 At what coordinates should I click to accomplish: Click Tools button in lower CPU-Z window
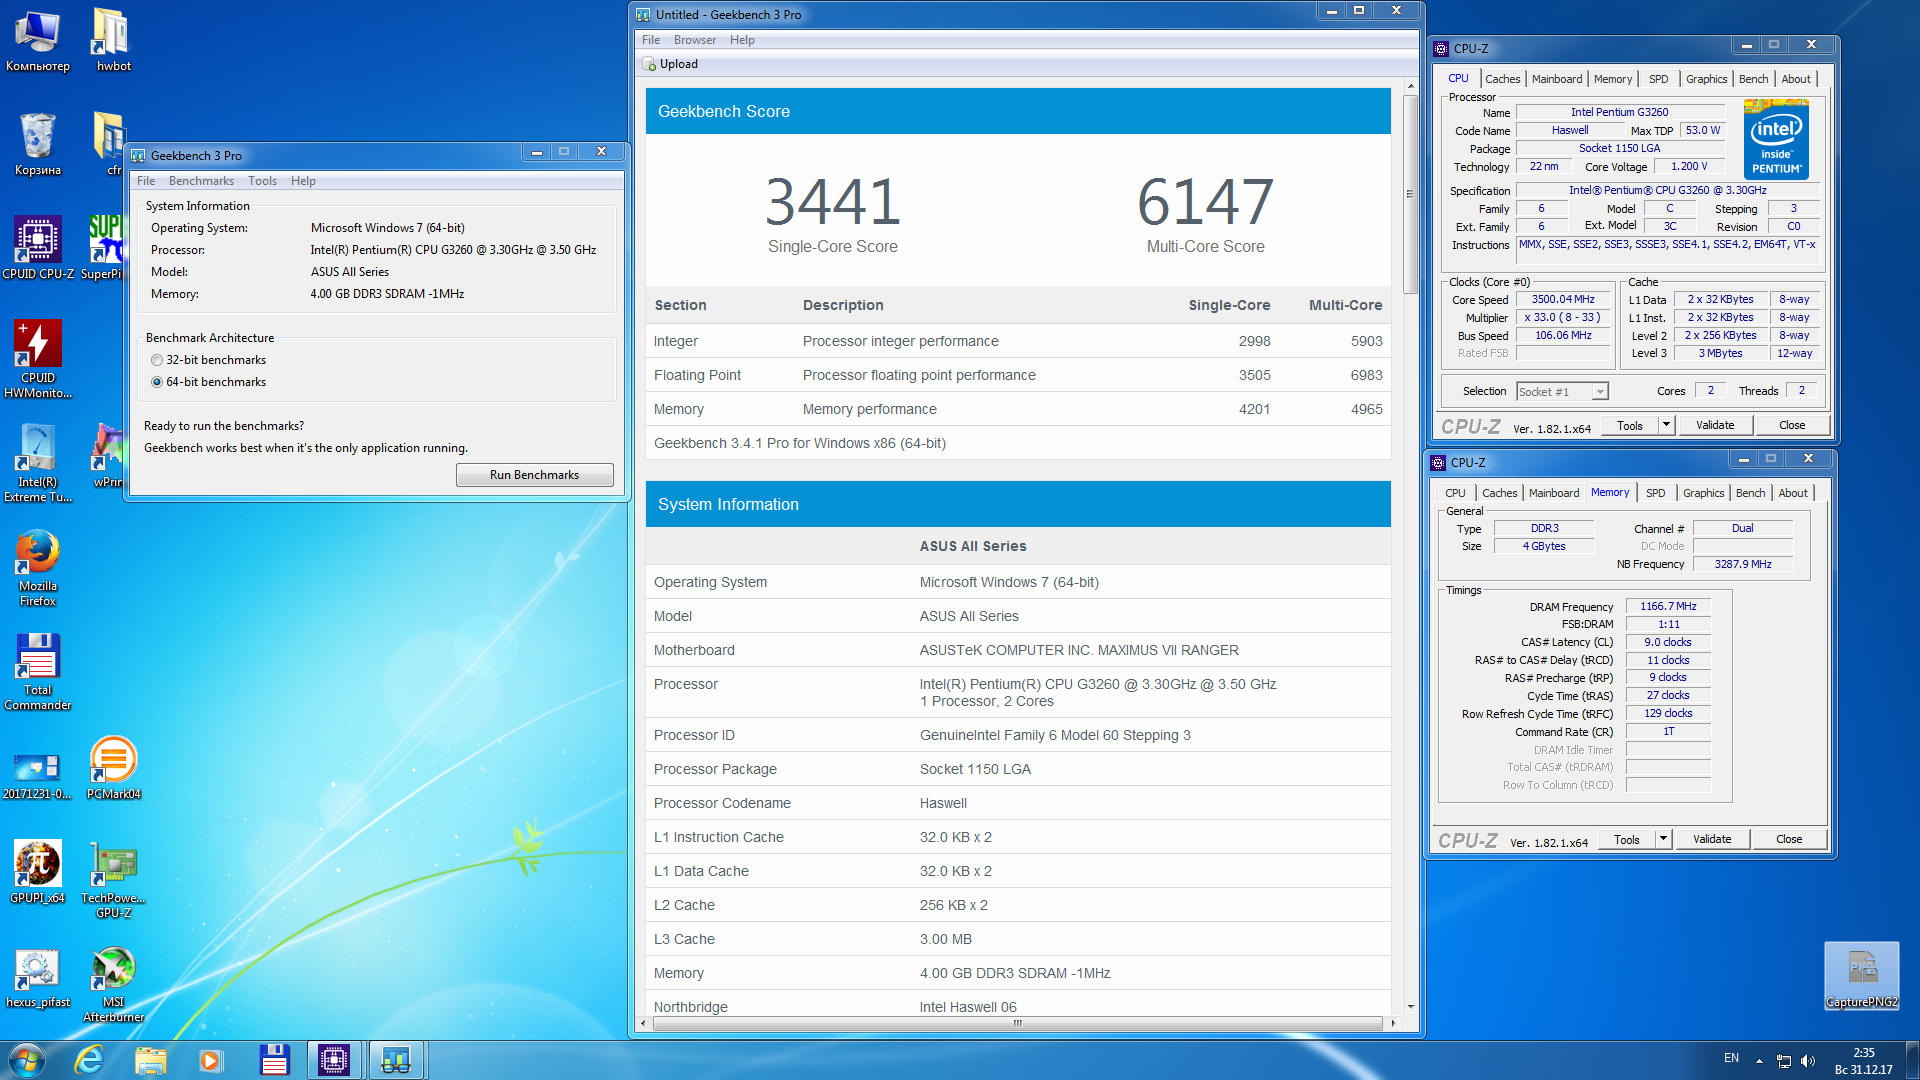point(1627,839)
